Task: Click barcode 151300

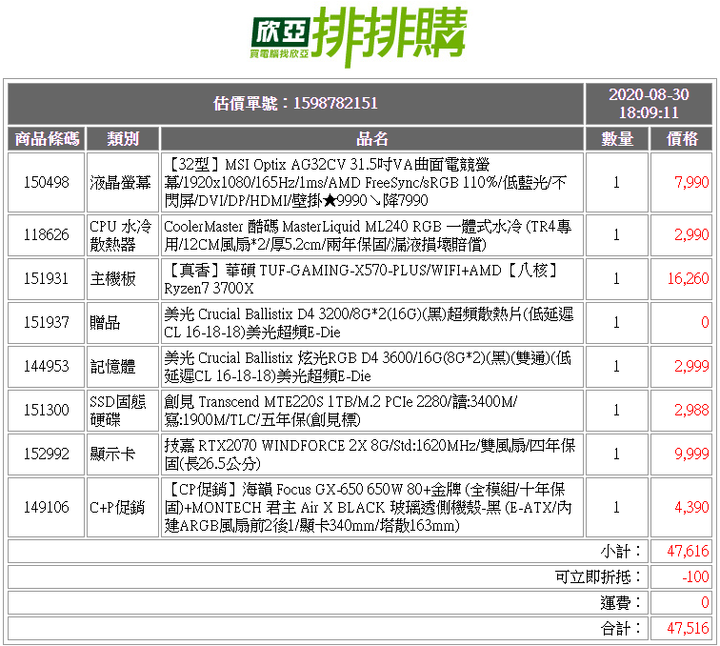Action: 46,410
